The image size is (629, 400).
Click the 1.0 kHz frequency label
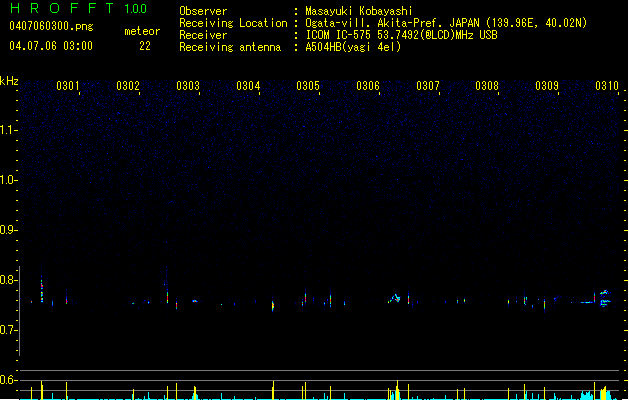coord(8,180)
